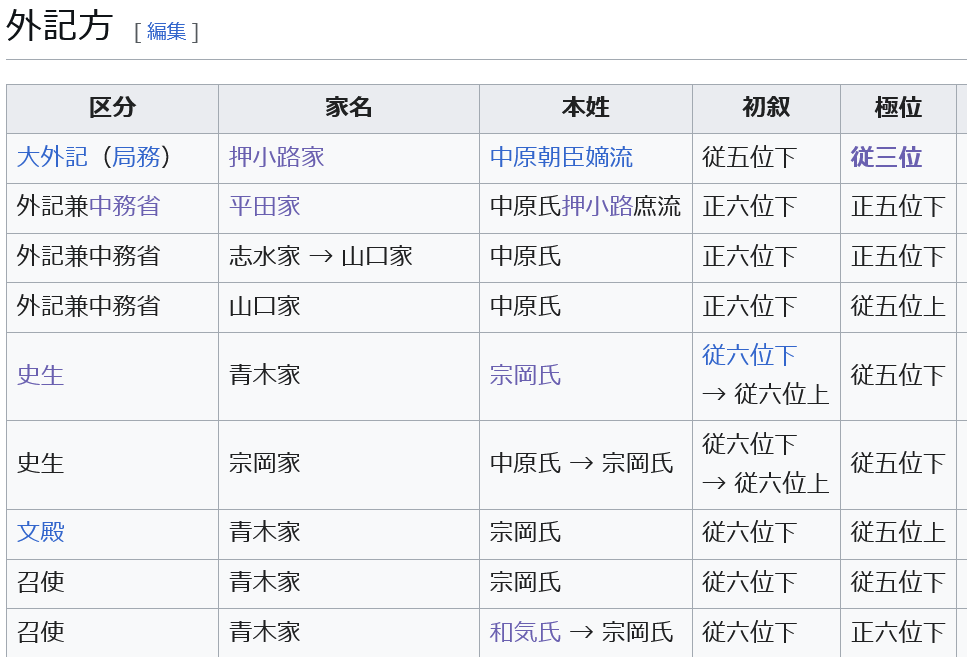Follow the 和気氏 link in the last row

525,633
